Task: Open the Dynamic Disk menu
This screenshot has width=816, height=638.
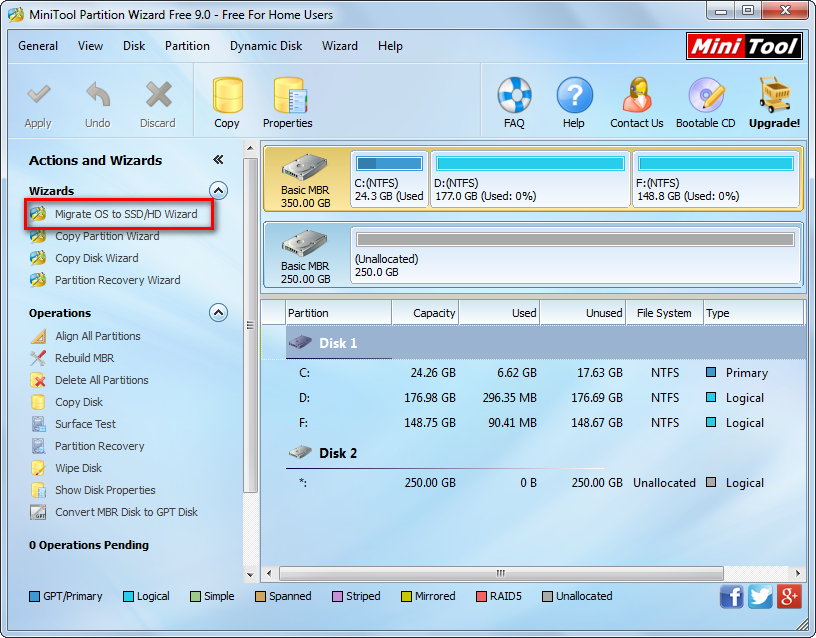Action: pyautogui.click(x=266, y=46)
